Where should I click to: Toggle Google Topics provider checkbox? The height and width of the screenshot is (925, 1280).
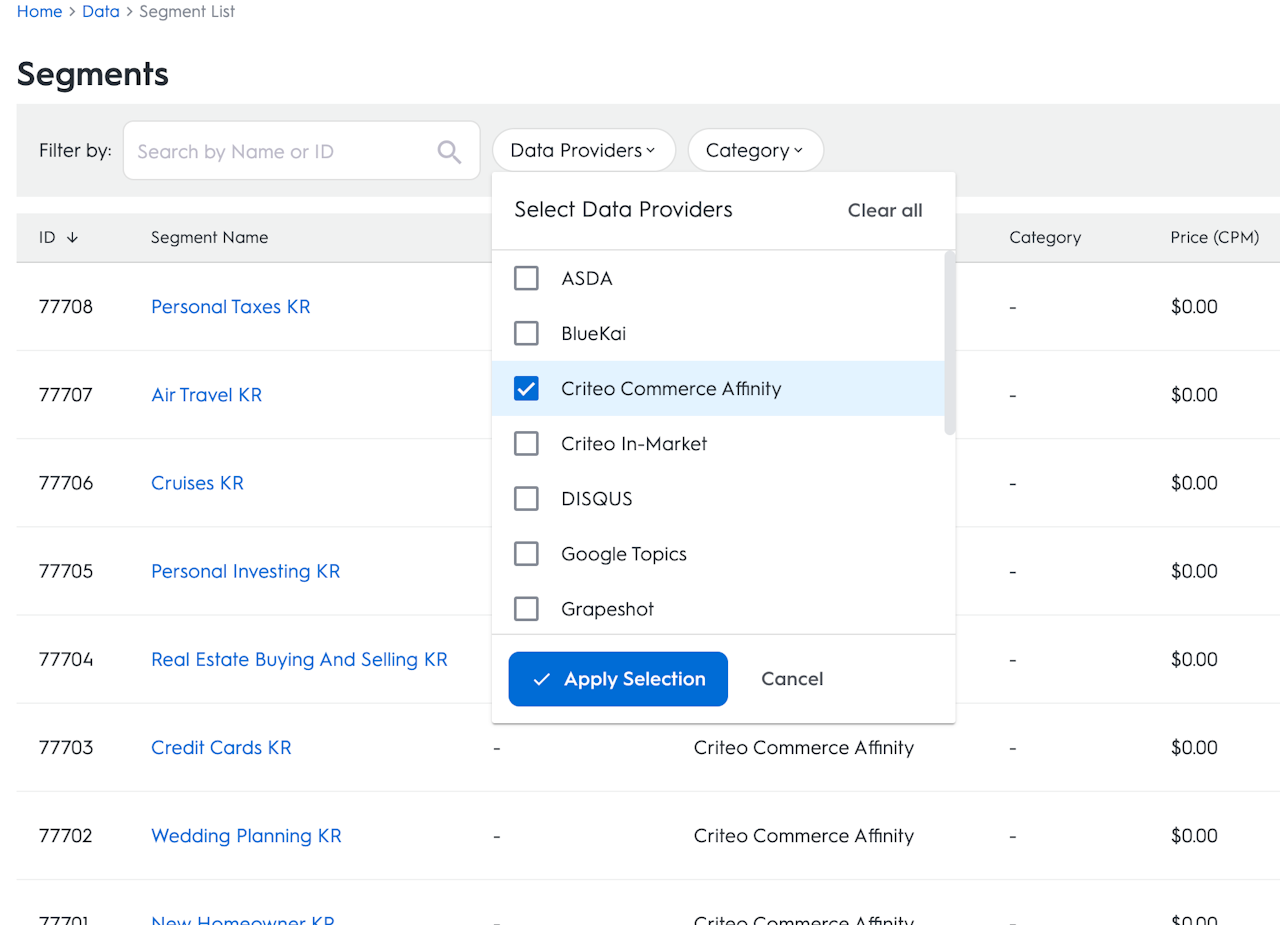pos(526,553)
